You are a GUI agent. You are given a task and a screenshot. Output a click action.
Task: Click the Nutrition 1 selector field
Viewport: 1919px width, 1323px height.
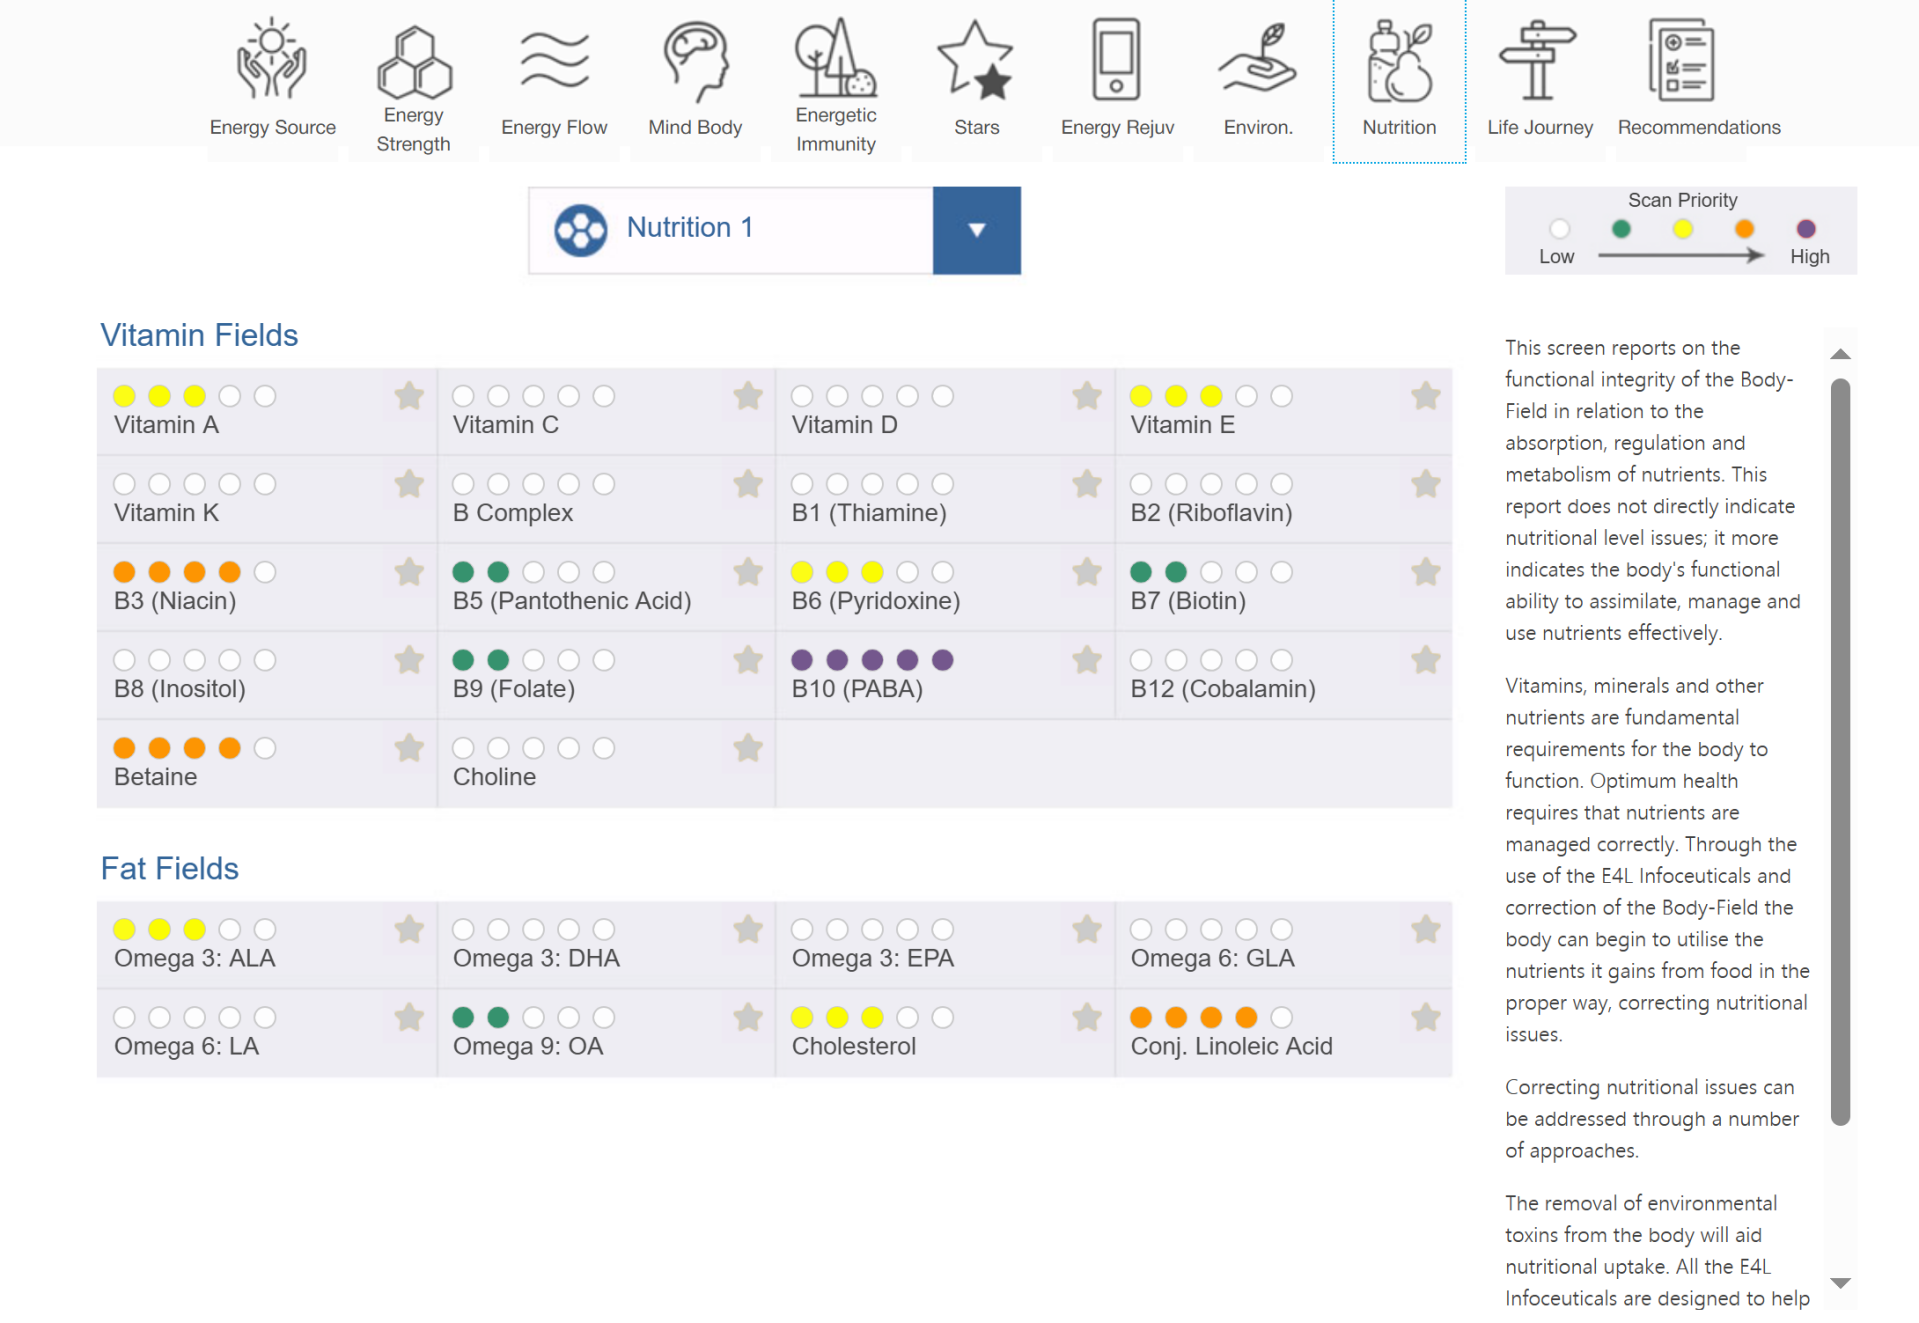(x=775, y=230)
